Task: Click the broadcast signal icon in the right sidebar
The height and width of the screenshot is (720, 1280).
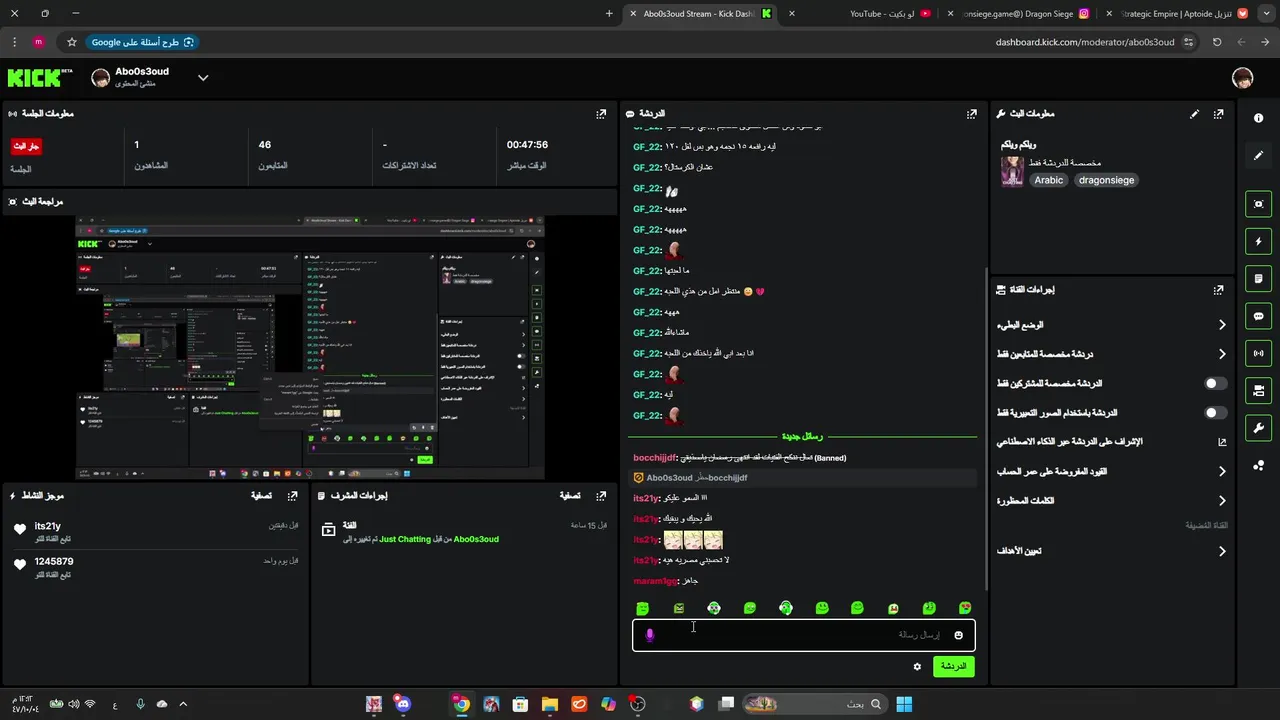Action: click(x=1258, y=353)
